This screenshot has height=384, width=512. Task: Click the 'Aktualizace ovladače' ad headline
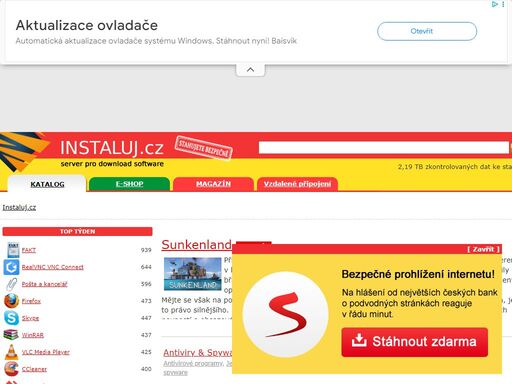(87, 25)
